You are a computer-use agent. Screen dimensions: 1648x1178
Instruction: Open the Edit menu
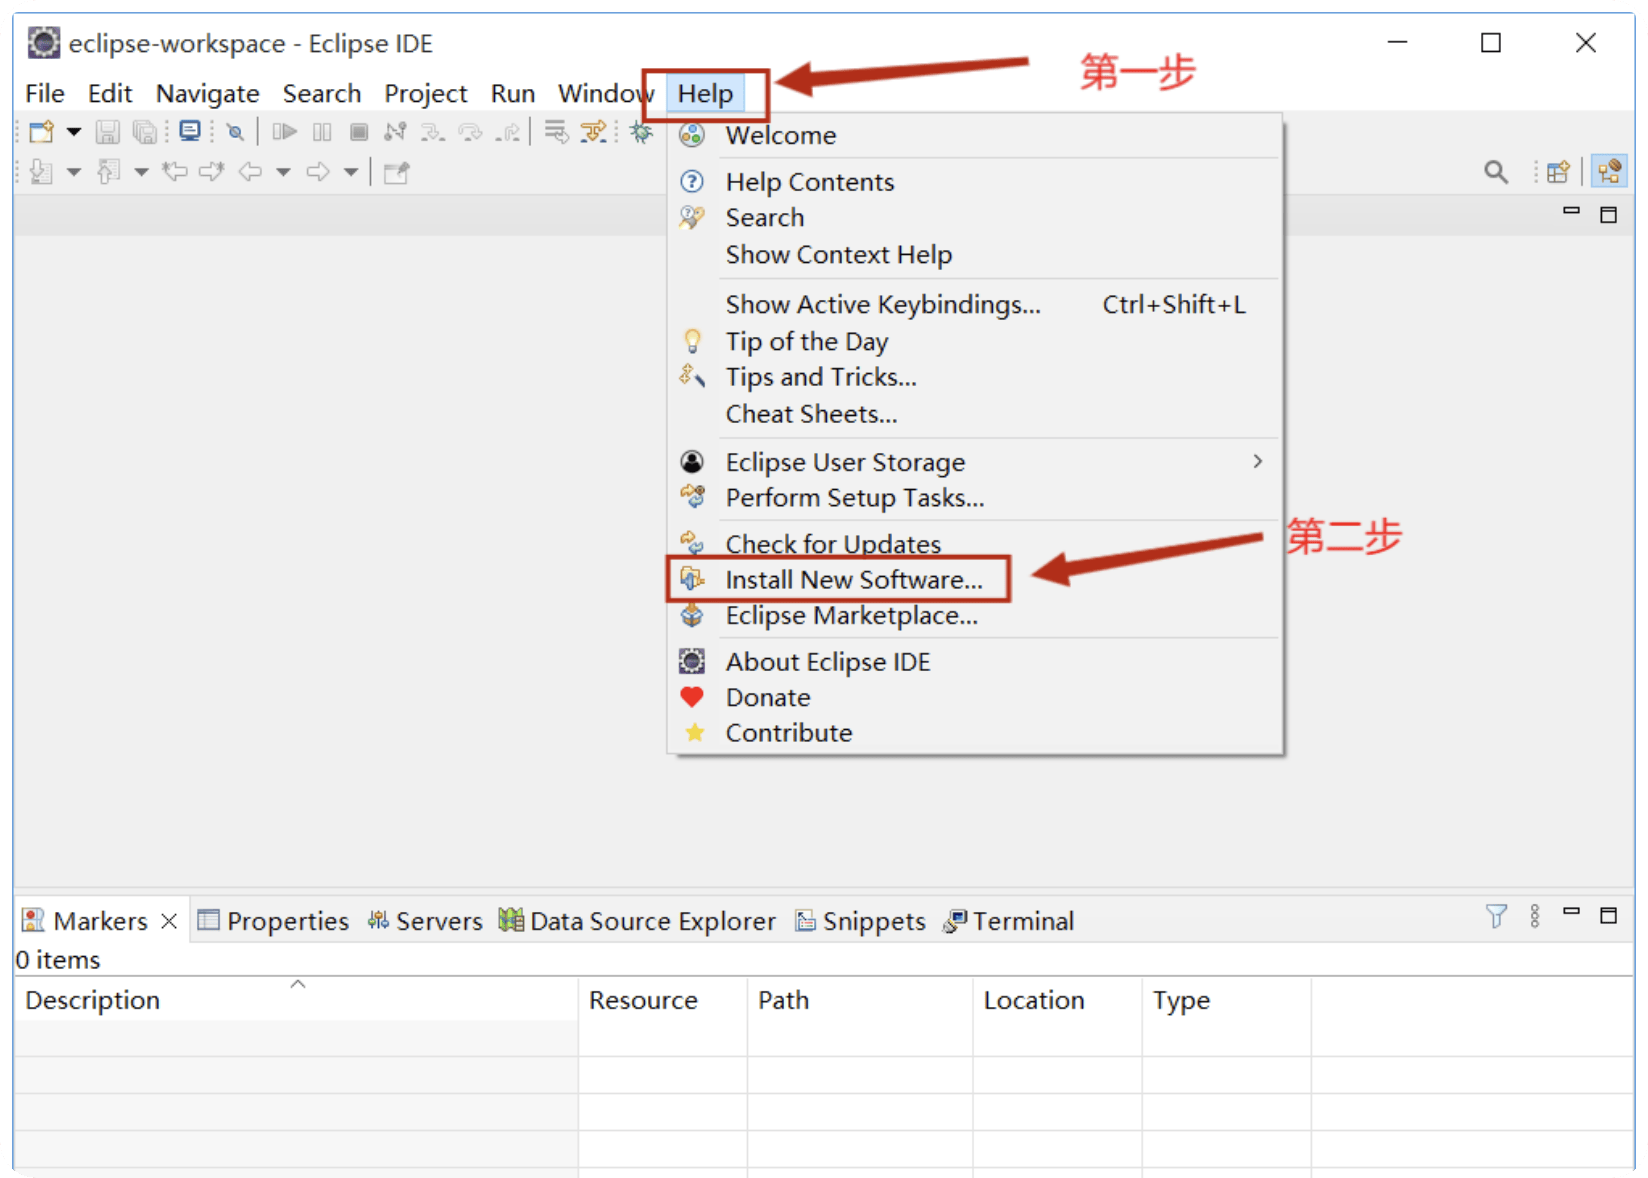tap(110, 93)
